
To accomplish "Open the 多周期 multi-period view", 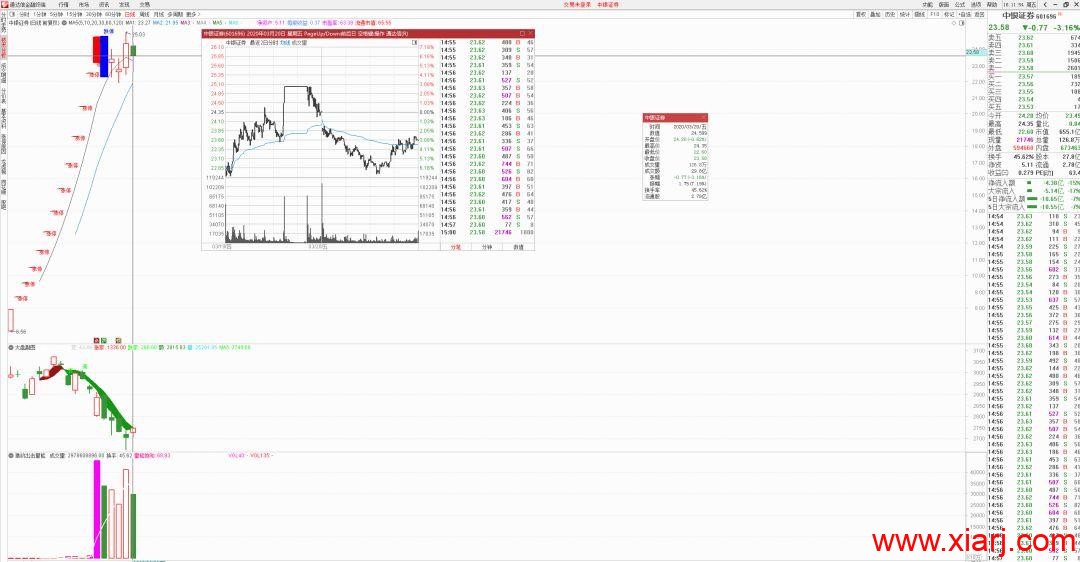I will 175,14.
